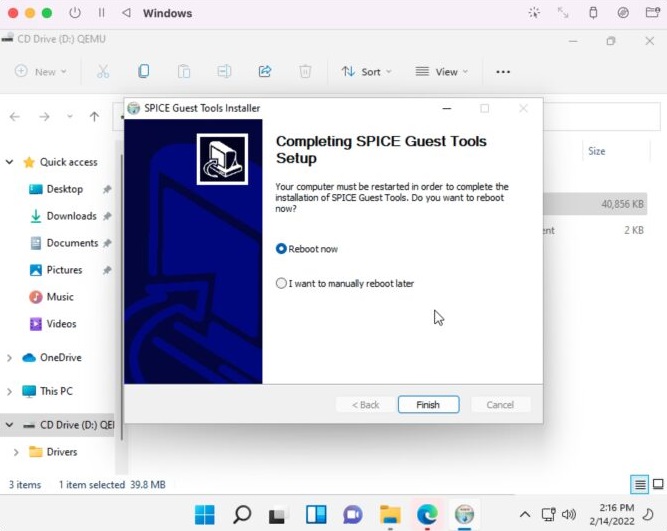Open Task View on taskbar
The width and height of the screenshot is (667, 531).
278,514
